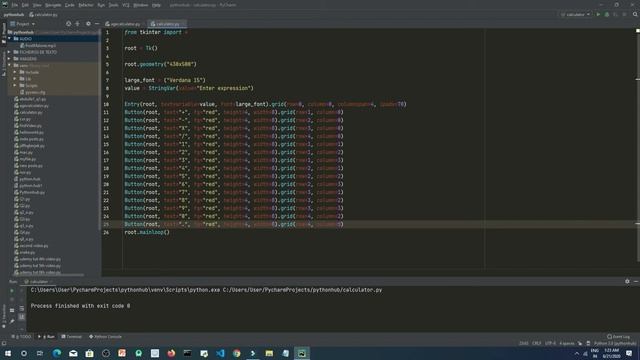Toggle the Structure tool window stripe button

point(4,64)
